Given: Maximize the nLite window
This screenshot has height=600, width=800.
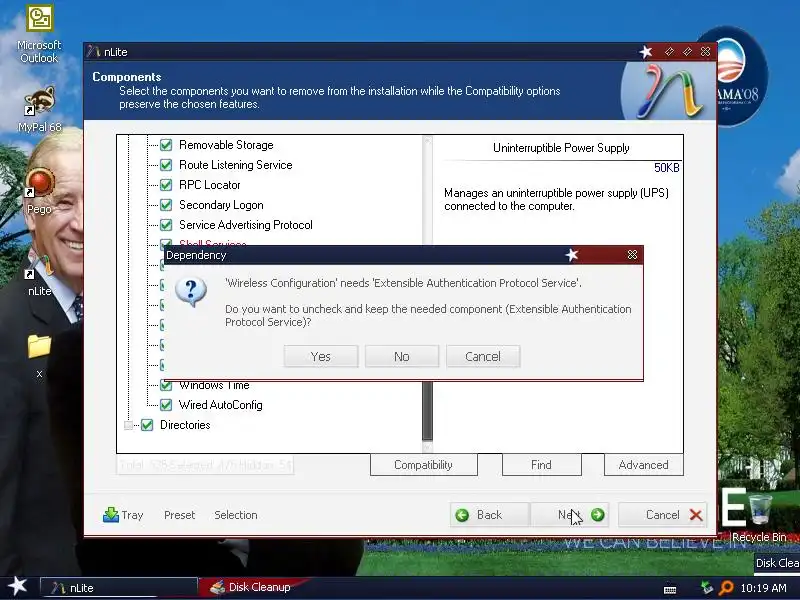Looking at the screenshot, I should pyautogui.click(x=687, y=52).
